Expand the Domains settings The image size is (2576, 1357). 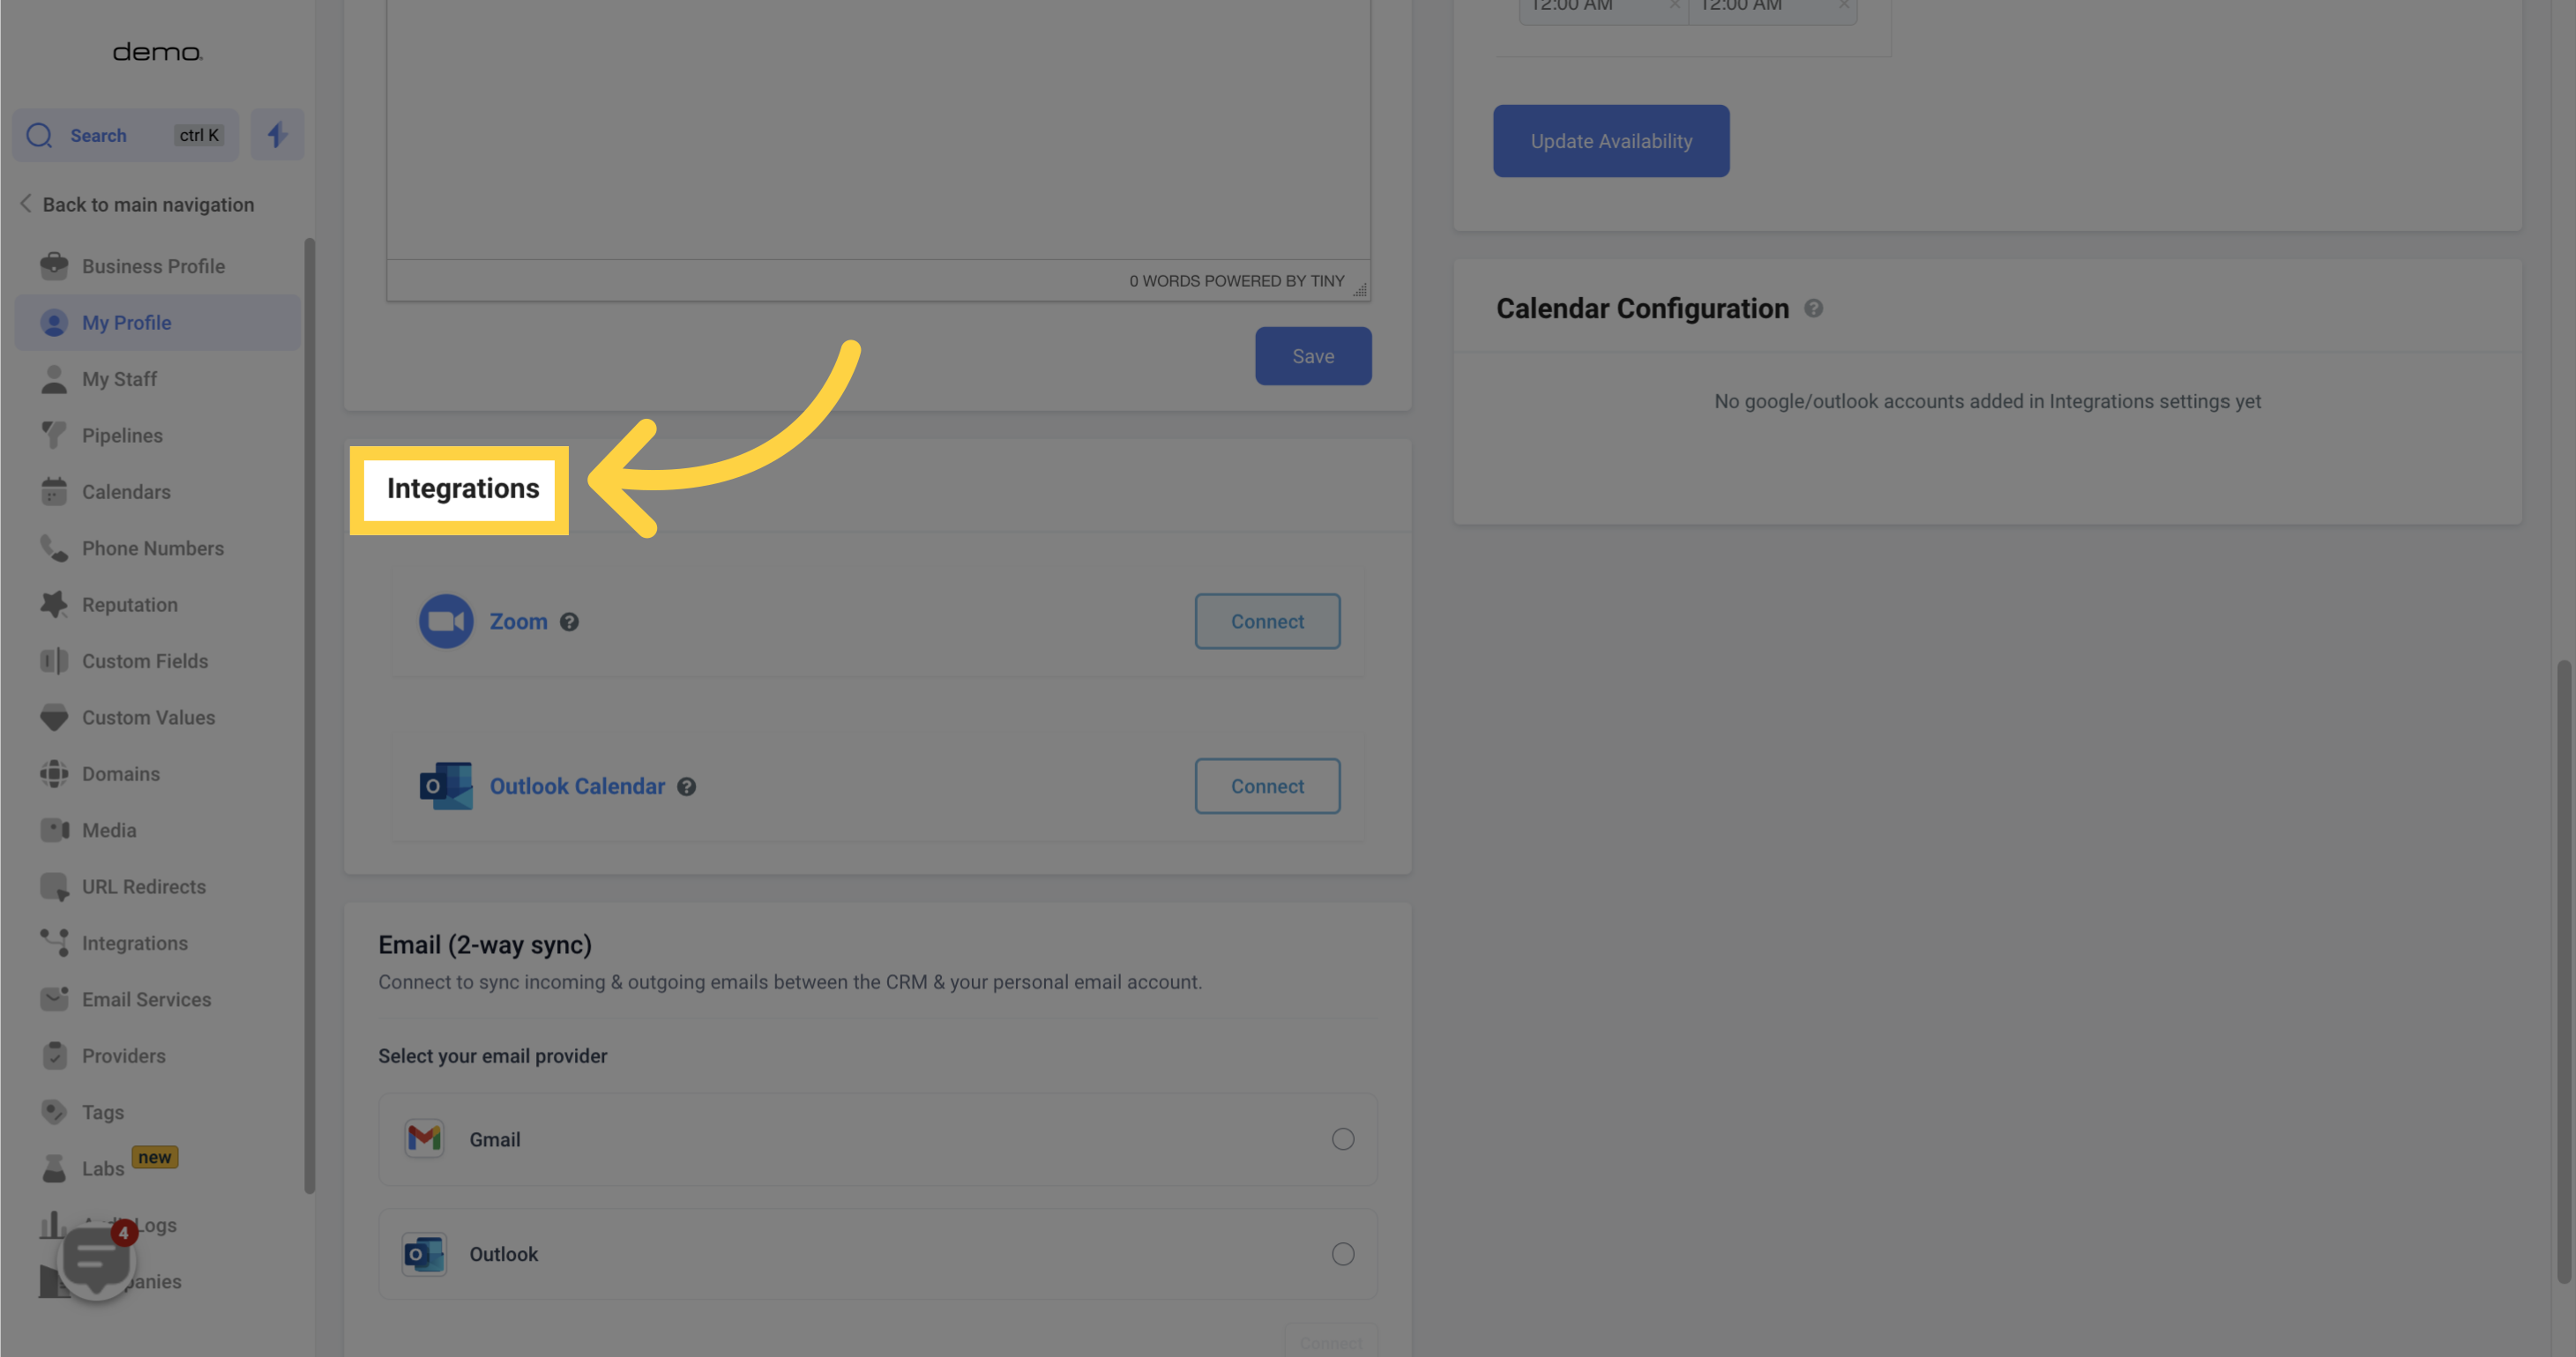click(121, 775)
